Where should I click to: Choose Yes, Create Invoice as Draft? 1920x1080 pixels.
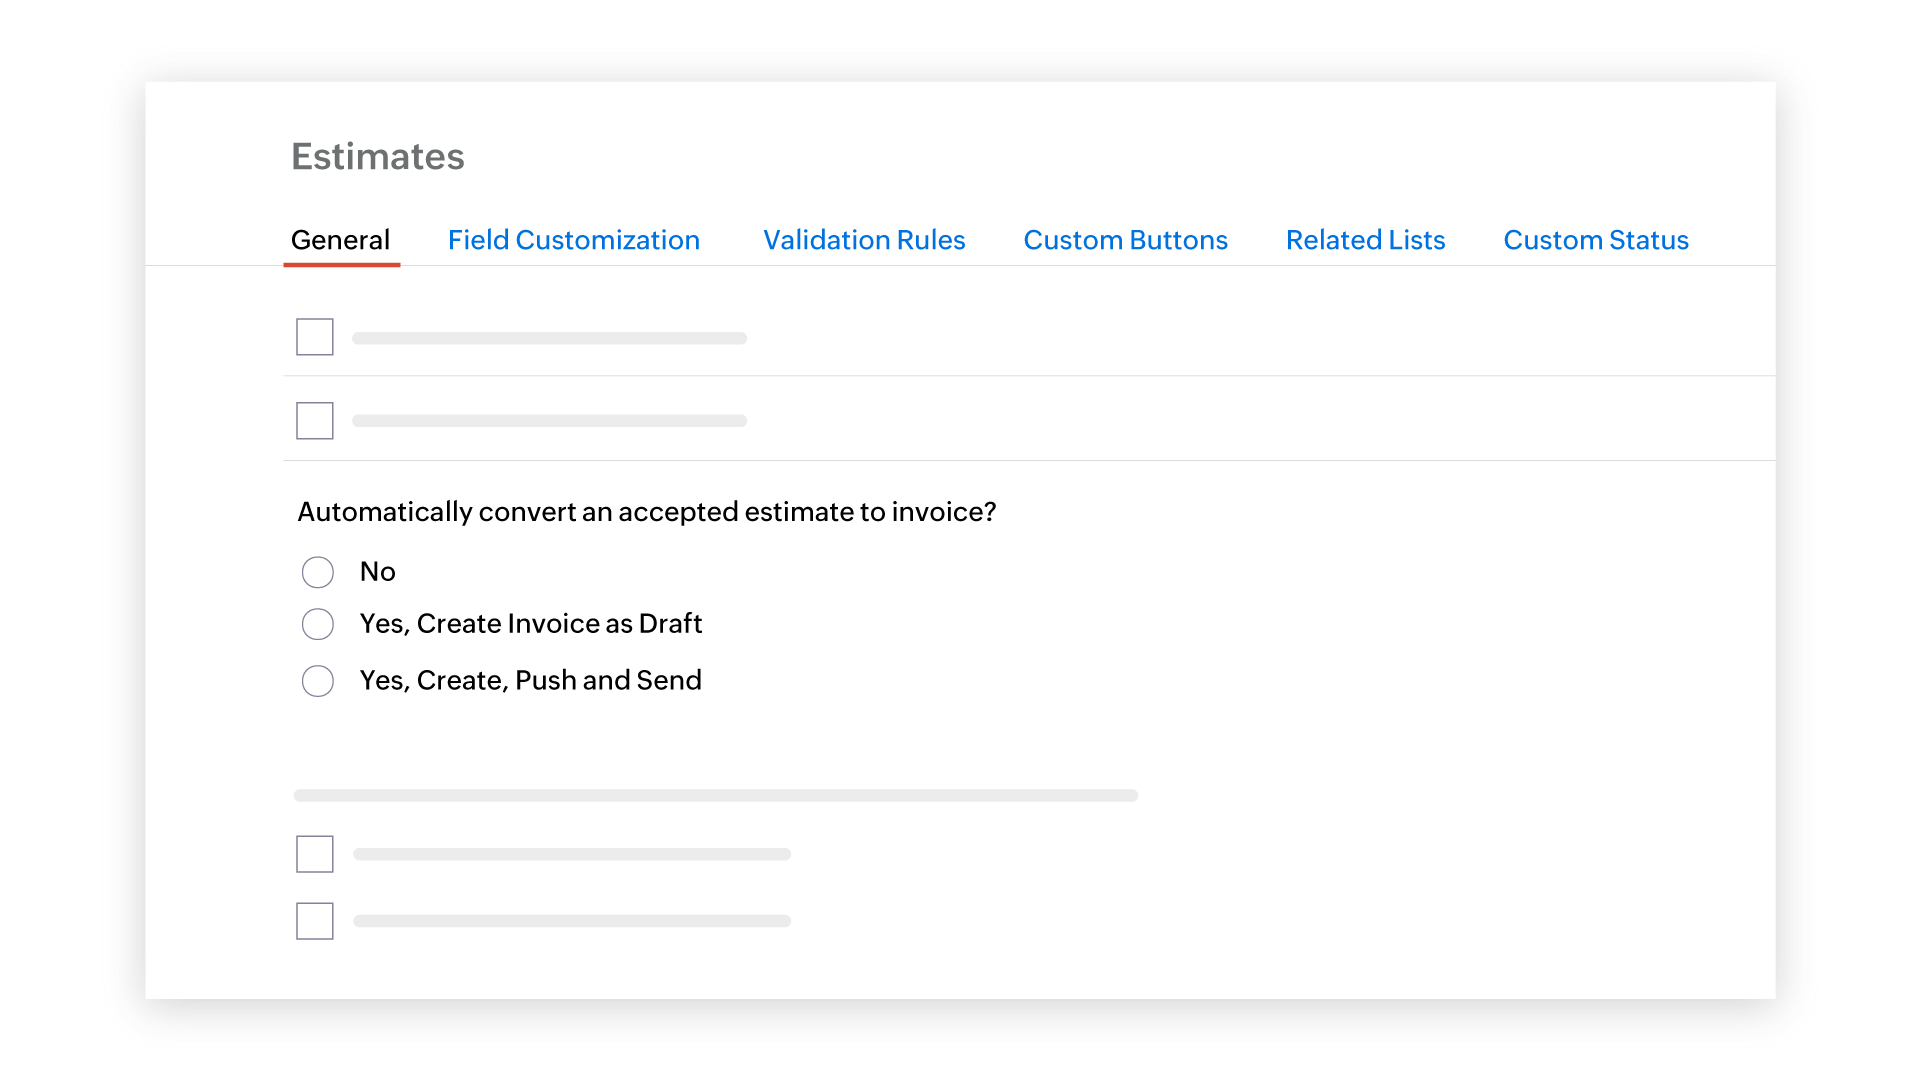tap(317, 623)
